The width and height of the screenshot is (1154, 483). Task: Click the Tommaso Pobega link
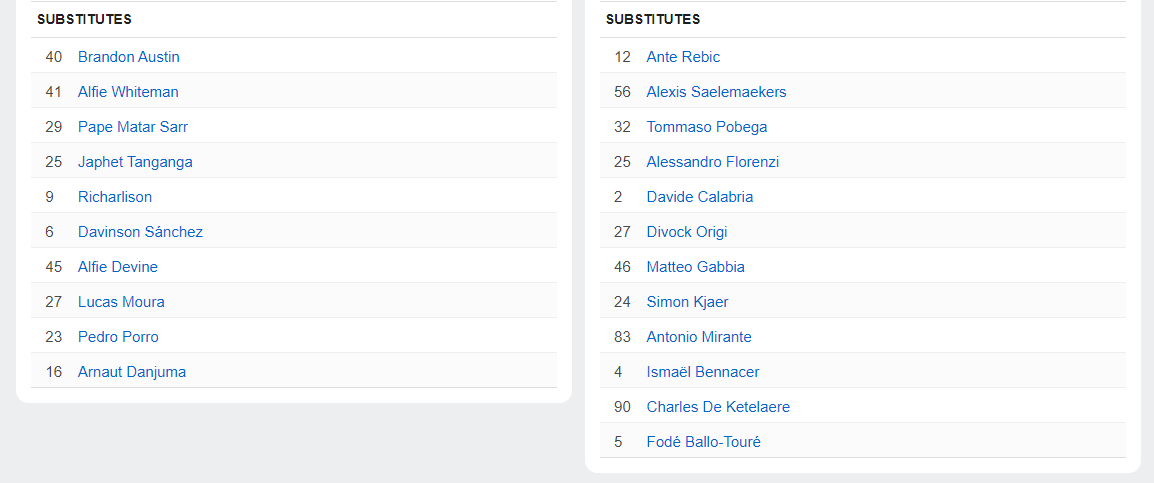(x=707, y=127)
